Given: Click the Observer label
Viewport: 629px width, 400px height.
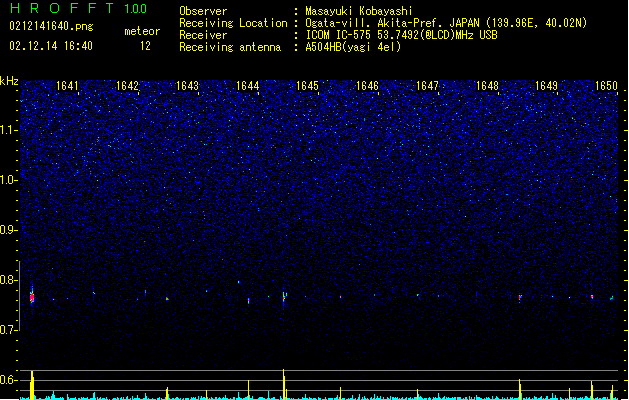Looking at the screenshot, I should point(203,11).
